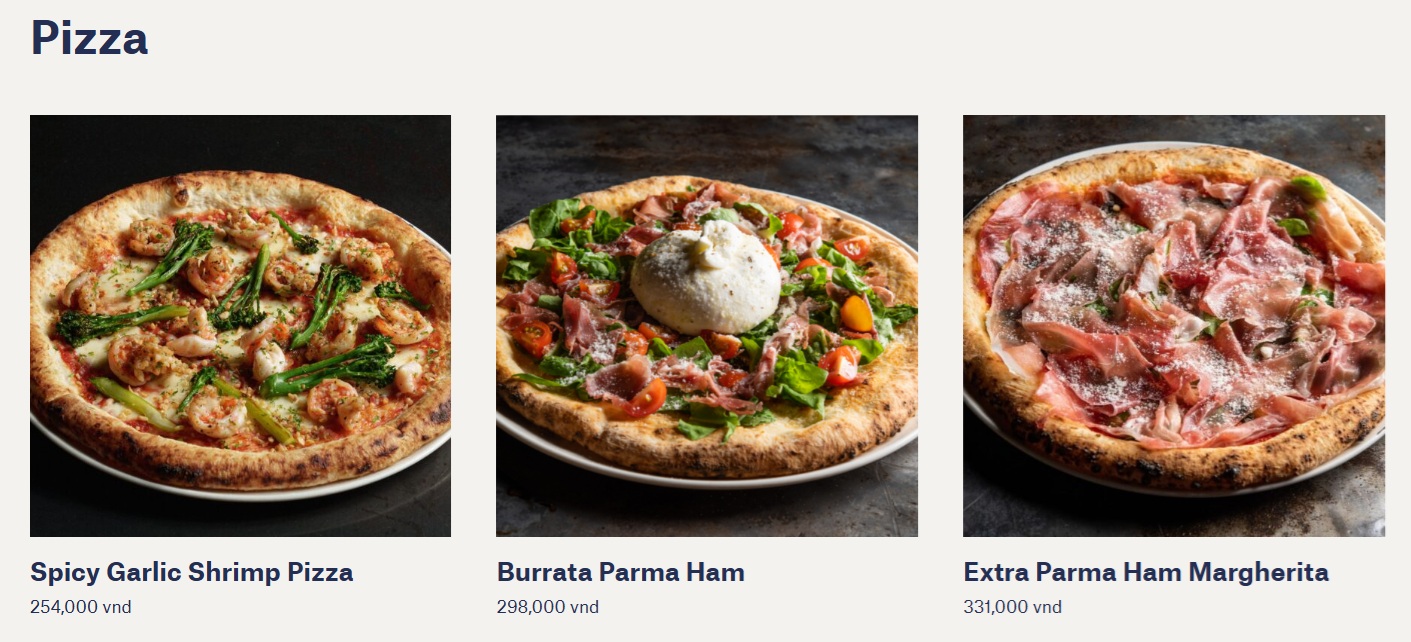Screen dimensions: 1411x642
Task: Click the white burrata cheese ball
Action: [706, 276]
